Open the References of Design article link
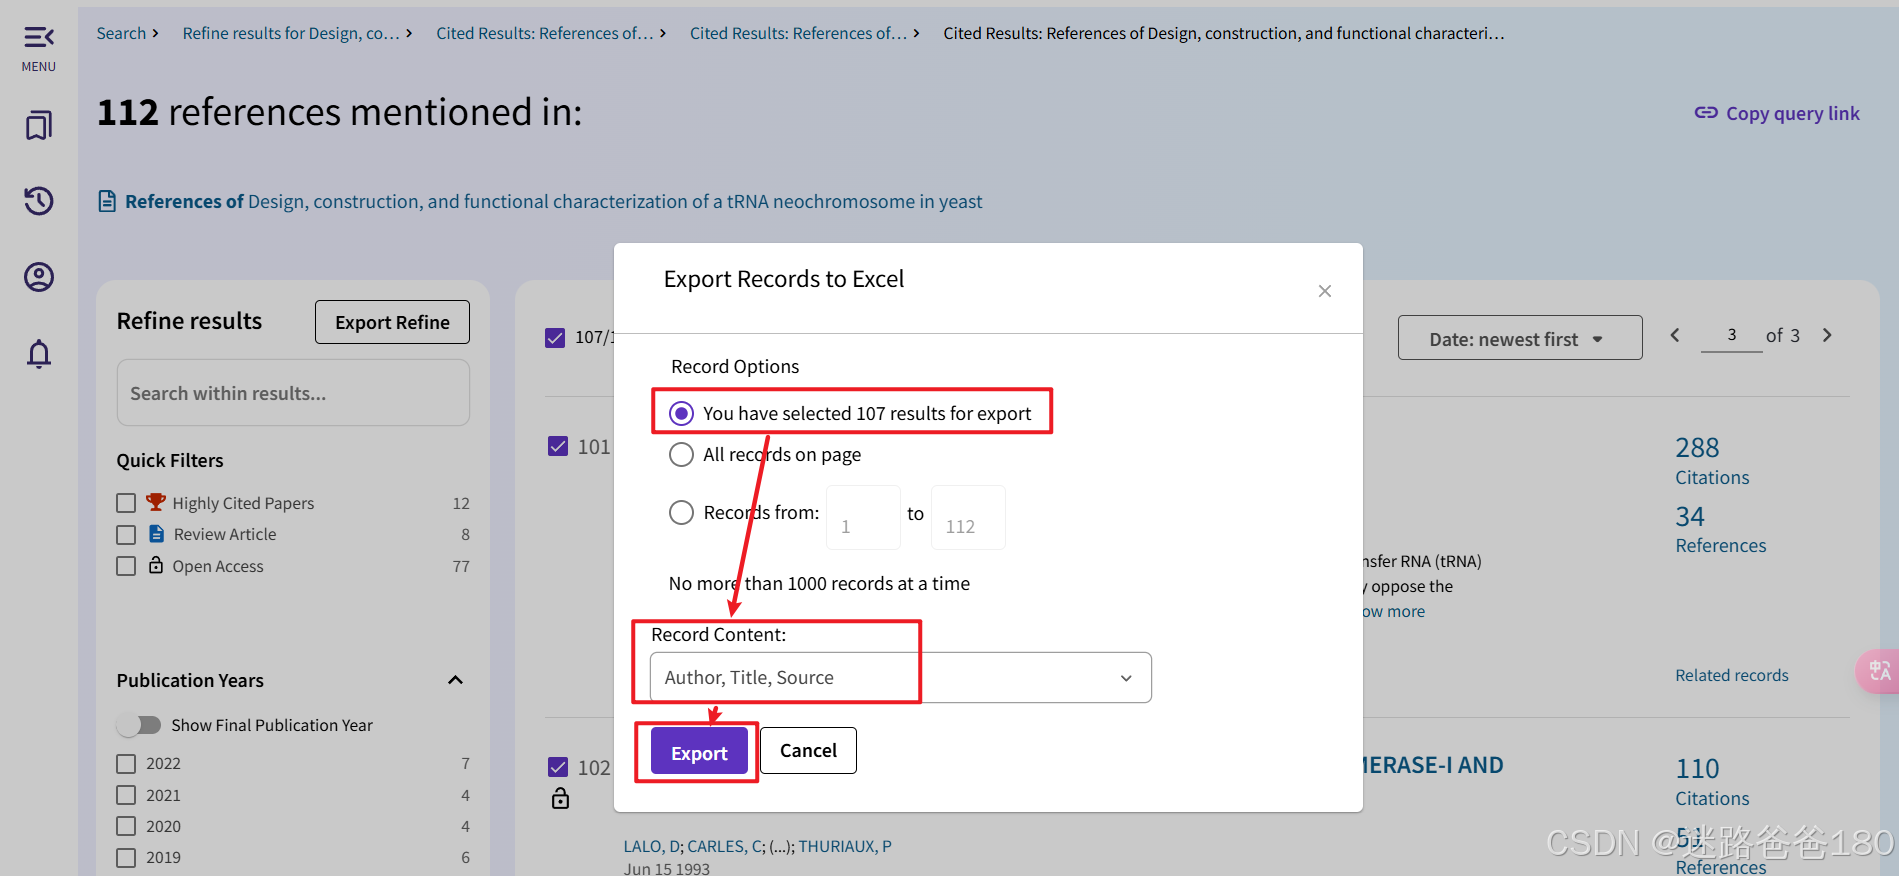Viewport: 1899px width, 876px height. [x=553, y=201]
